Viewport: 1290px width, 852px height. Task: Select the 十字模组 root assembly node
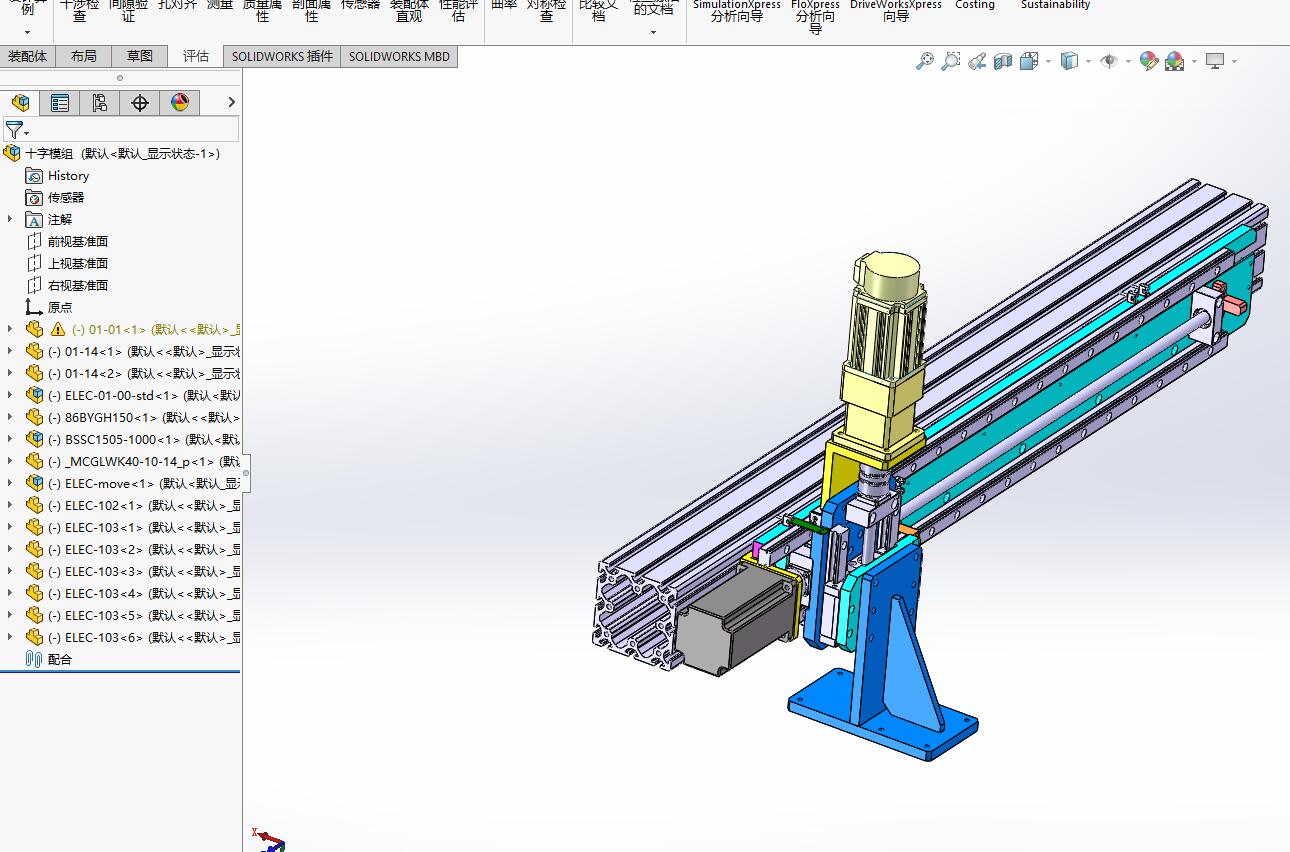(x=121, y=153)
